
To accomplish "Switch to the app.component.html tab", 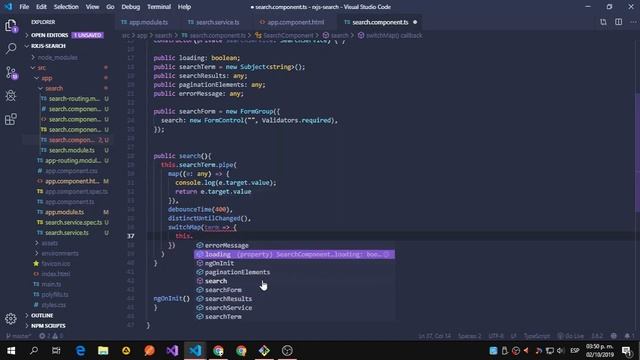I will 293,22.
